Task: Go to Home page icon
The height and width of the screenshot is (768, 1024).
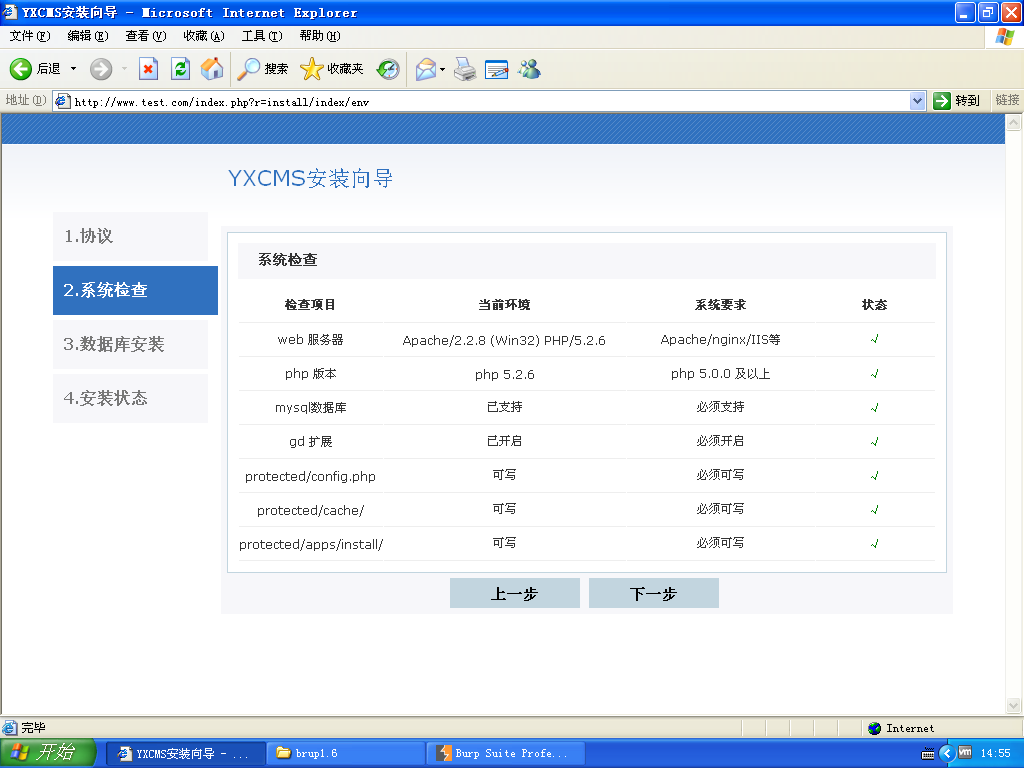Action: click(212, 69)
